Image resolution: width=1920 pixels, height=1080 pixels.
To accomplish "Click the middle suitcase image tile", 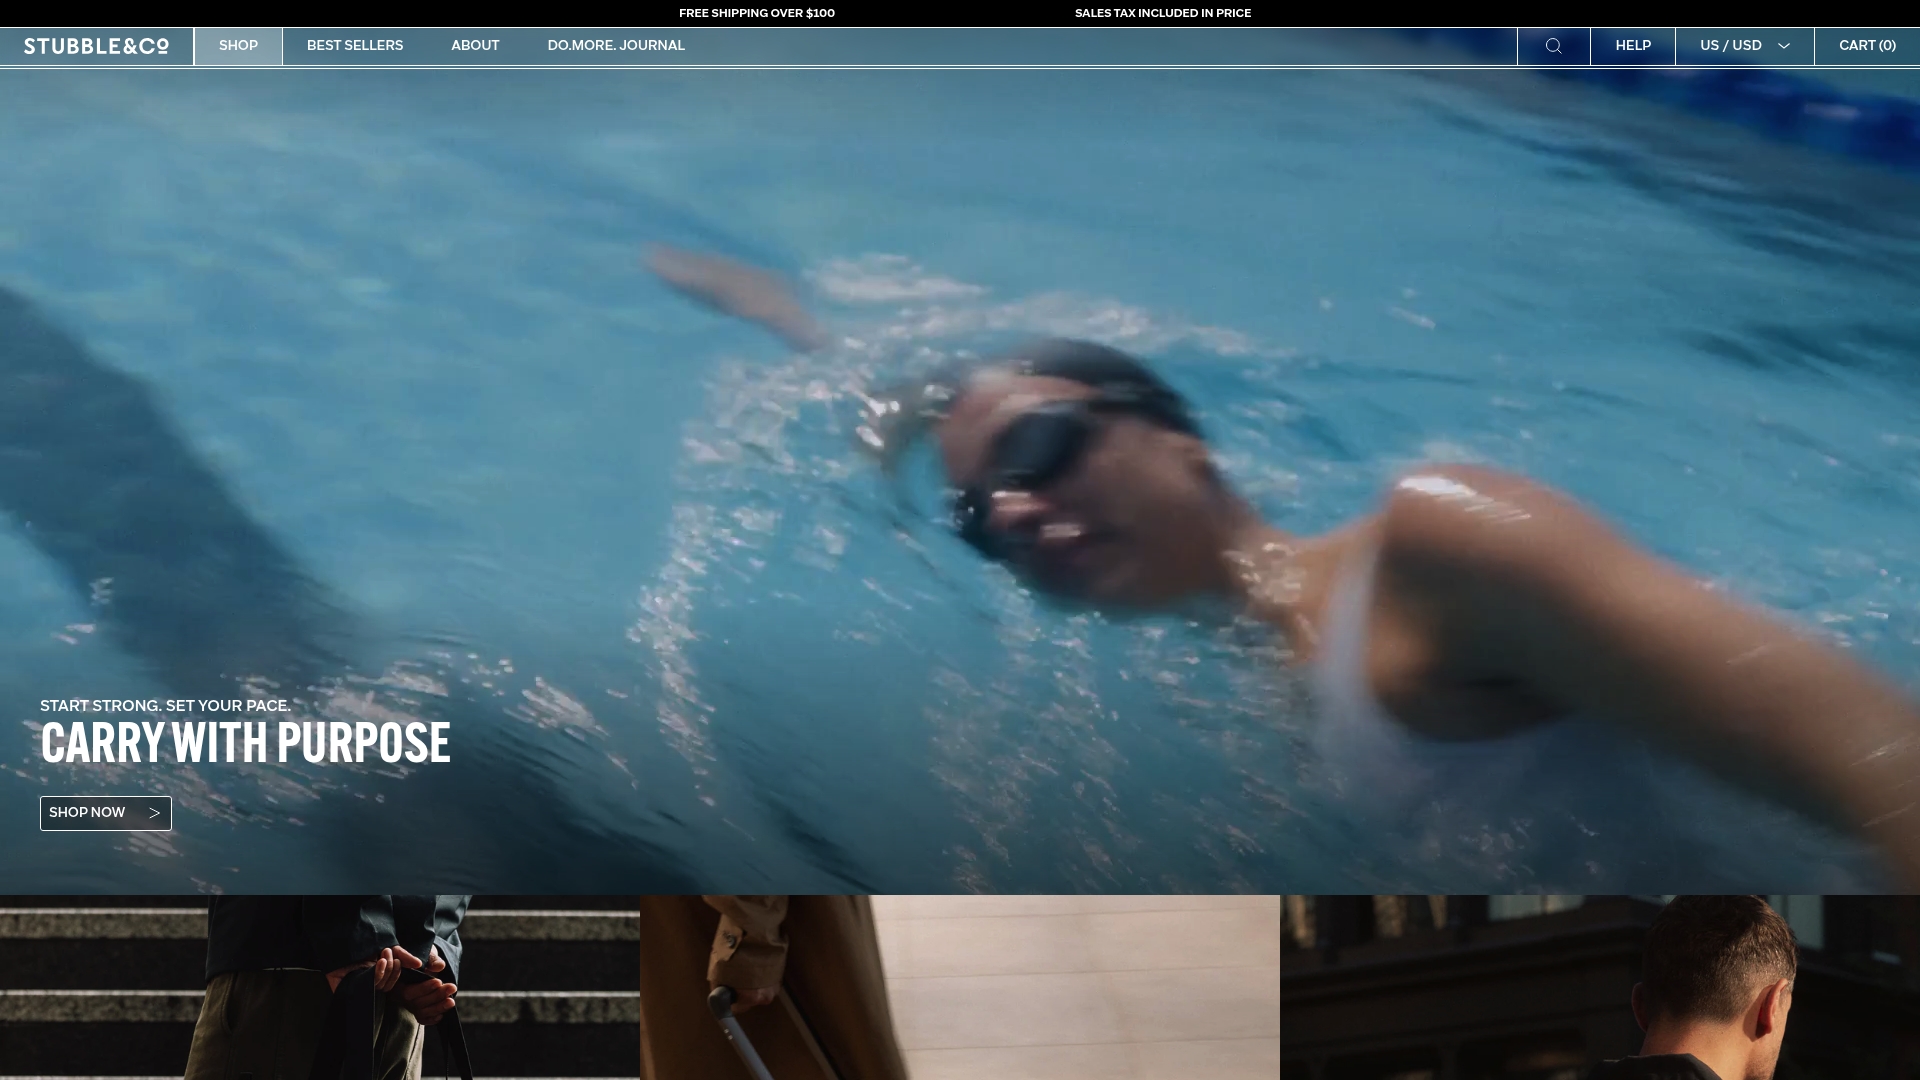I will pyautogui.click(x=960, y=987).
